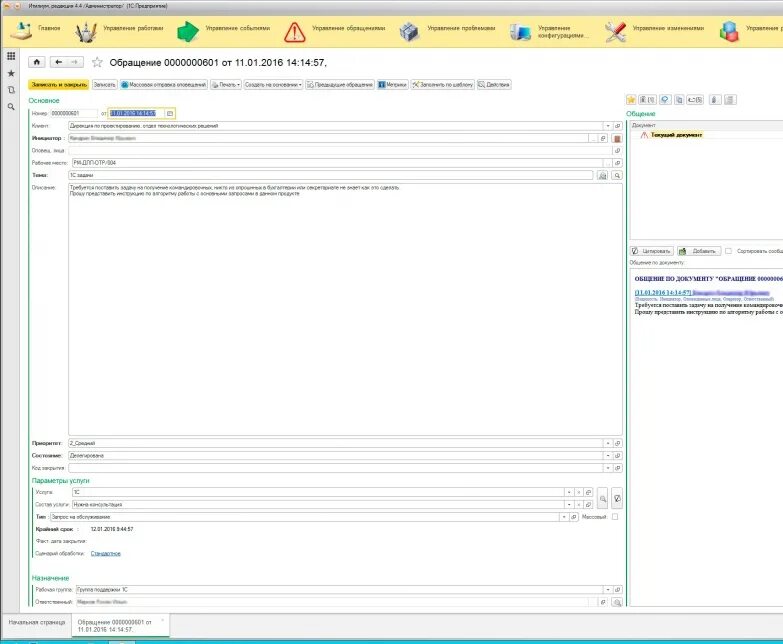The image size is (783, 644).
Task: Open the Печать dropdown button
Action: click(226, 85)
